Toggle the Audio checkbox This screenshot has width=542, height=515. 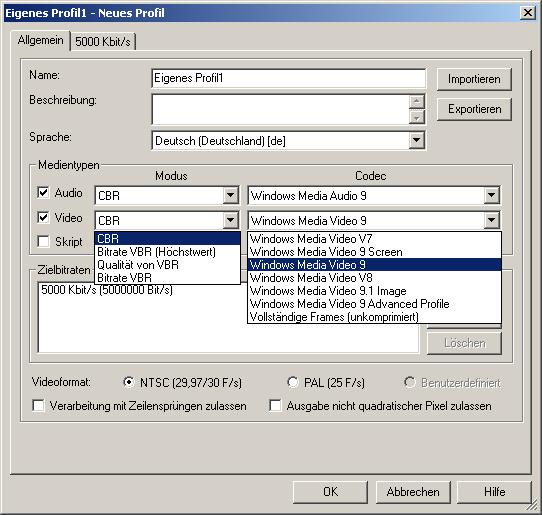[43, 193]
